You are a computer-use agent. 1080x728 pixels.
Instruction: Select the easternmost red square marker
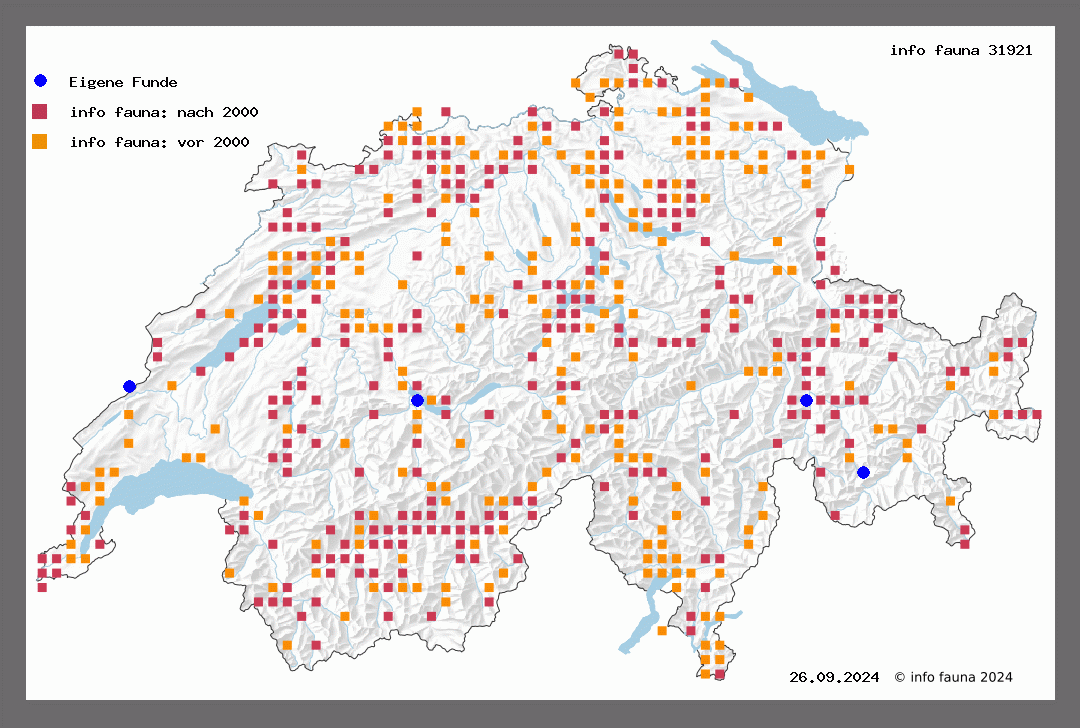pyautogui.click(x=1037, y=414)
